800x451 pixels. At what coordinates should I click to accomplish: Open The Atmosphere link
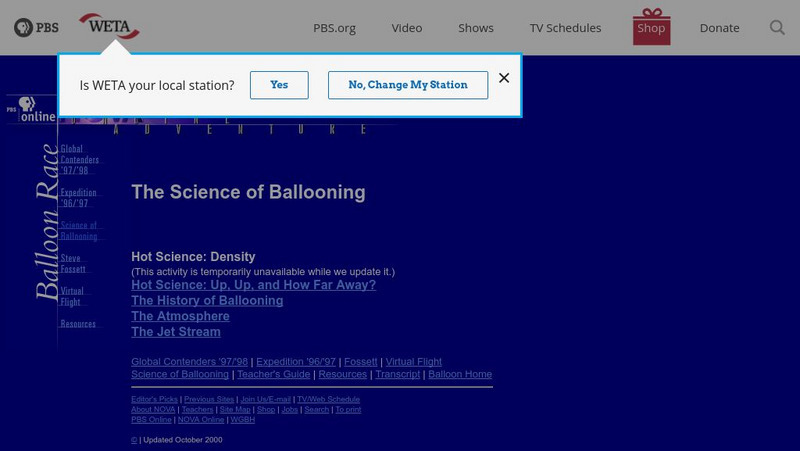coord(180,316)
